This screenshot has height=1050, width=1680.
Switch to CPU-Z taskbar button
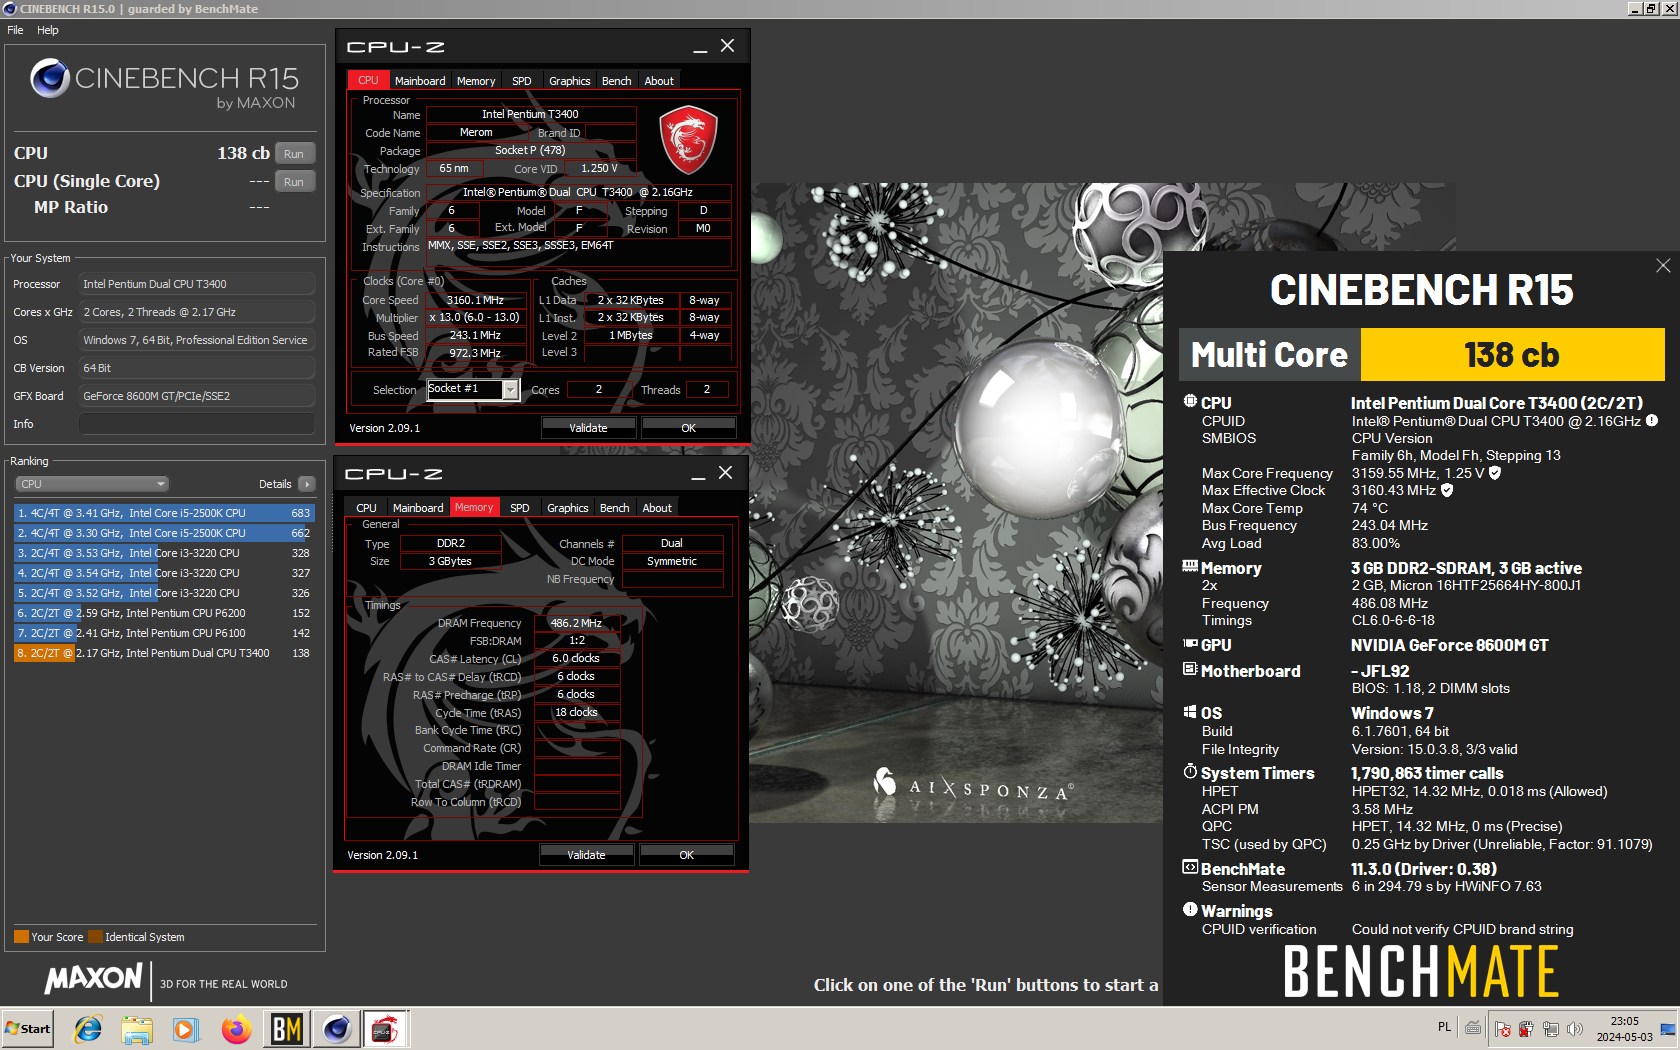click(x=385, y=1029)
